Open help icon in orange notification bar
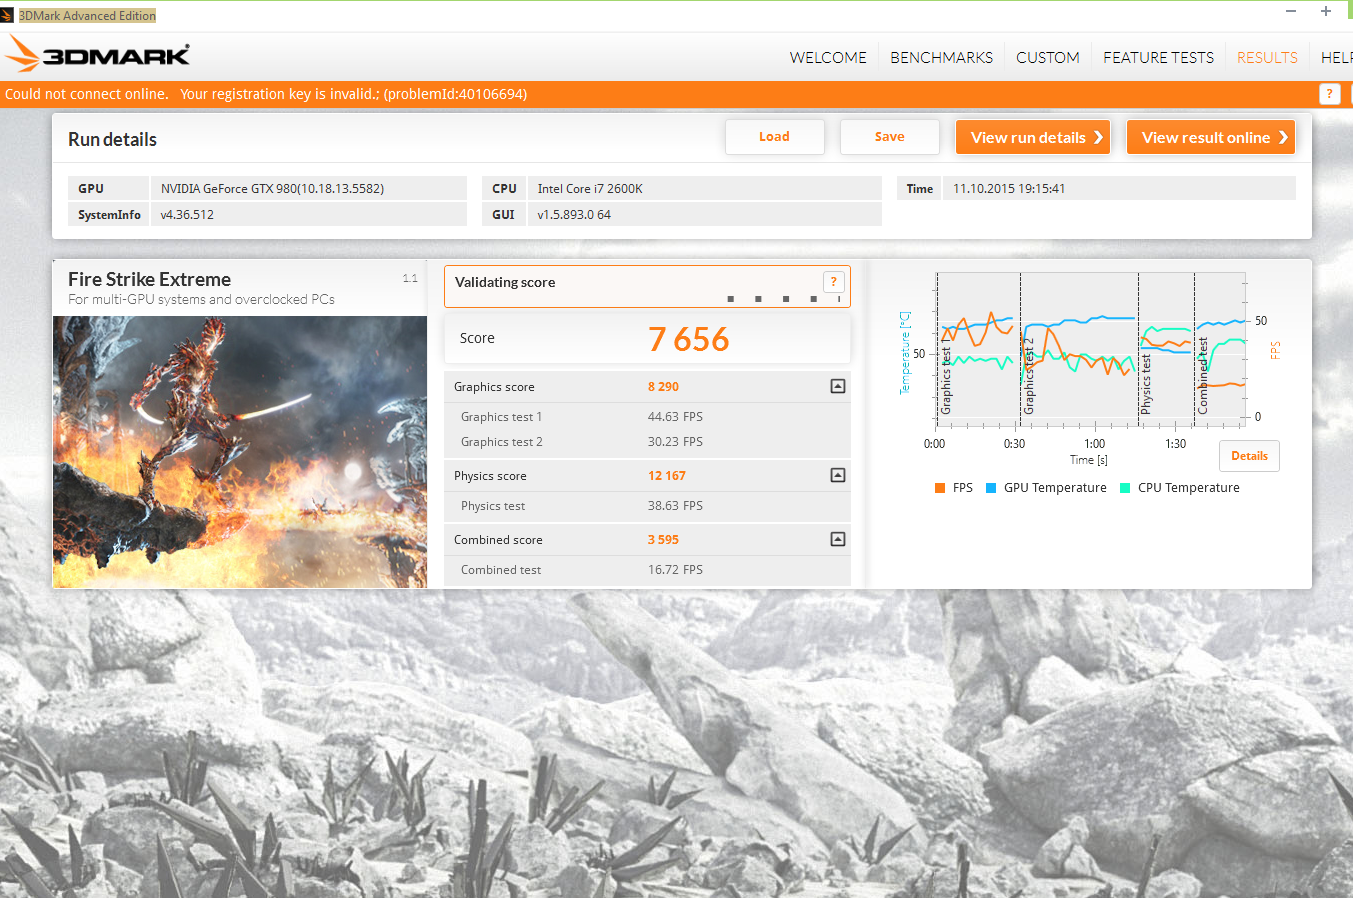The image size is (1353, 898). [x=1329, y=93]
